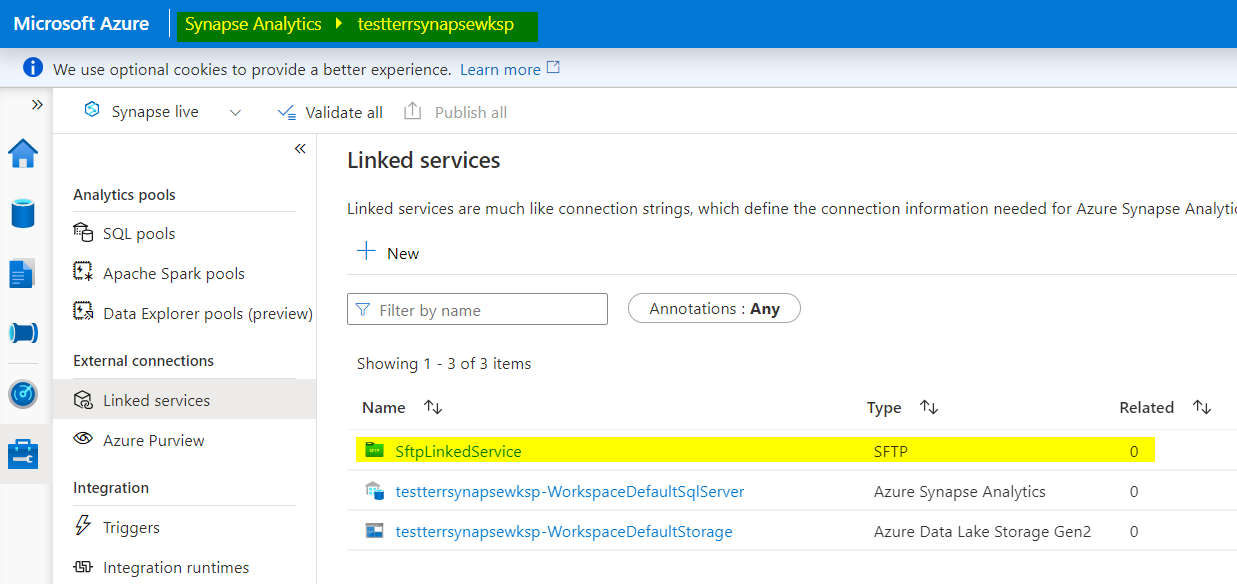Open the Develop hub icon
The image size is (1237, 584).
coord(23,273)
